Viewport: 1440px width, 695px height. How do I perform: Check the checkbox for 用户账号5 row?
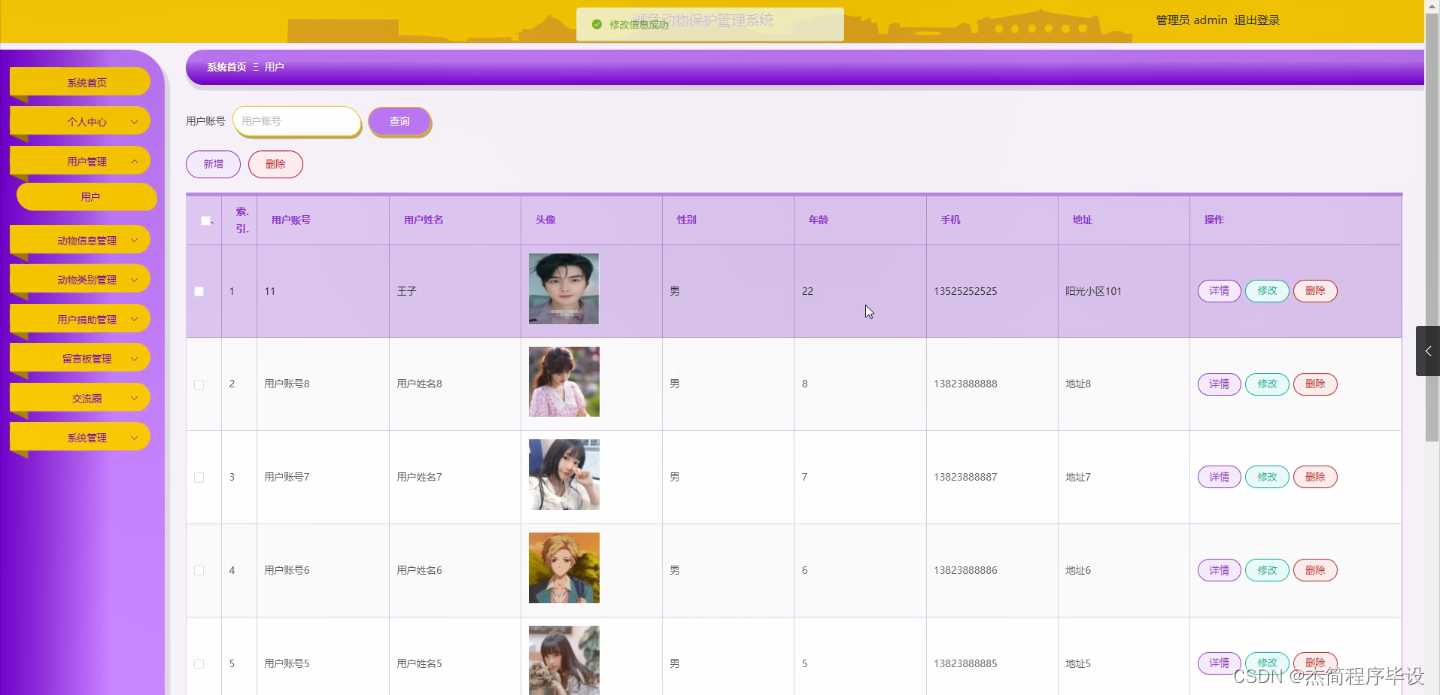(x=199, y=663)
